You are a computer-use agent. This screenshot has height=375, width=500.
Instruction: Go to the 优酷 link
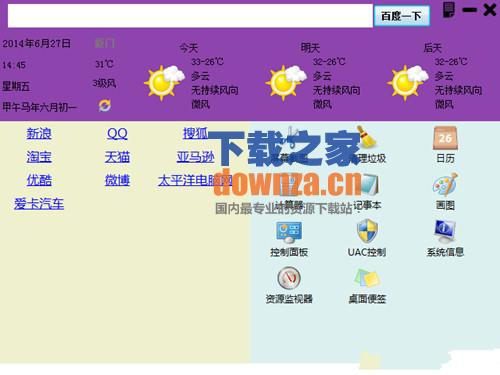[39, 180]
